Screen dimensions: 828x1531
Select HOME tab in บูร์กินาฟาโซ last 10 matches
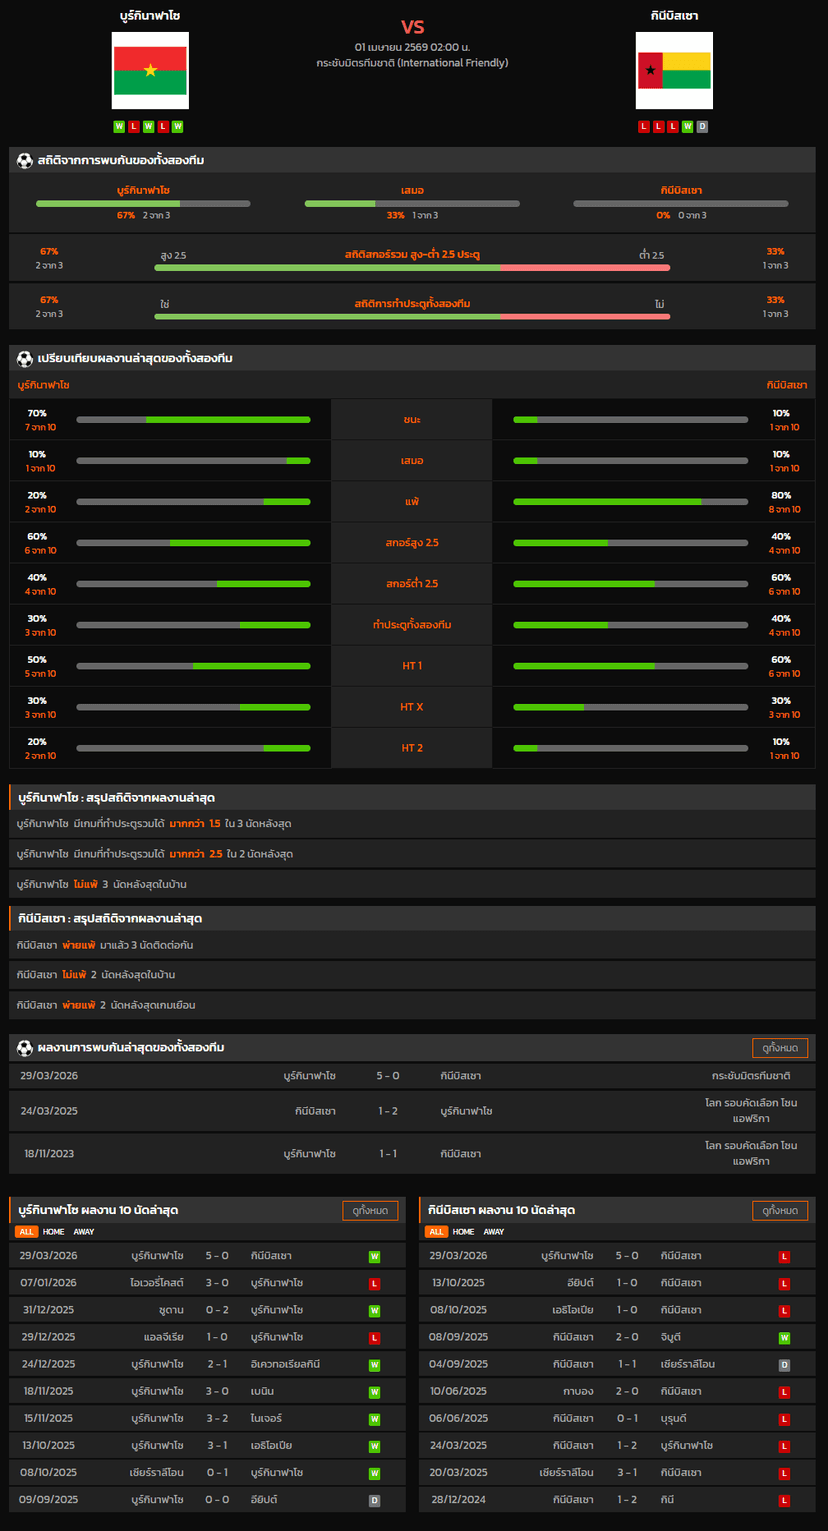(x=53, y=1232)
